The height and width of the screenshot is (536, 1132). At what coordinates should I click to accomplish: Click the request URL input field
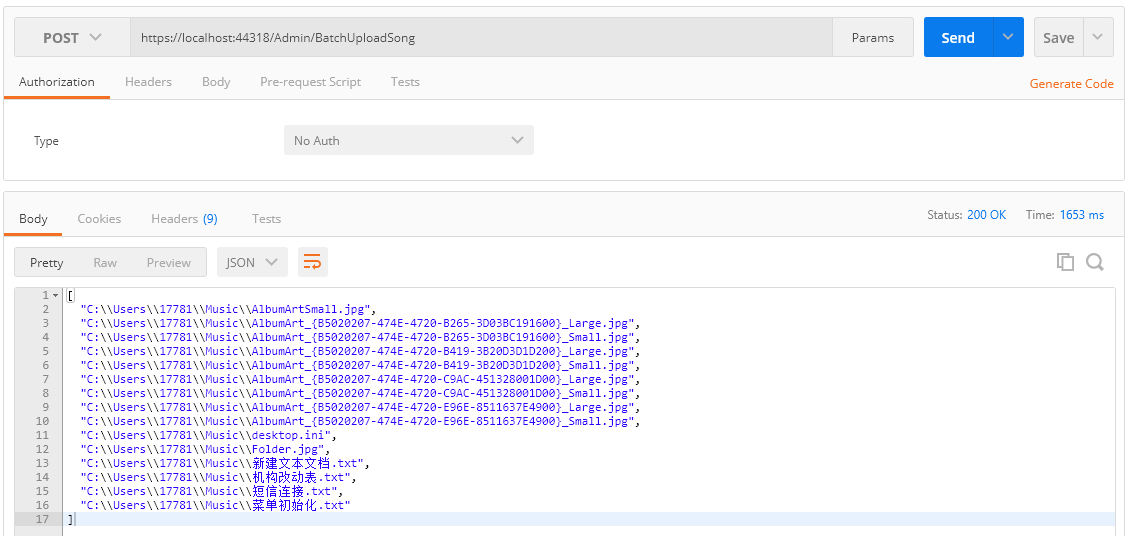tap(480, 38)
